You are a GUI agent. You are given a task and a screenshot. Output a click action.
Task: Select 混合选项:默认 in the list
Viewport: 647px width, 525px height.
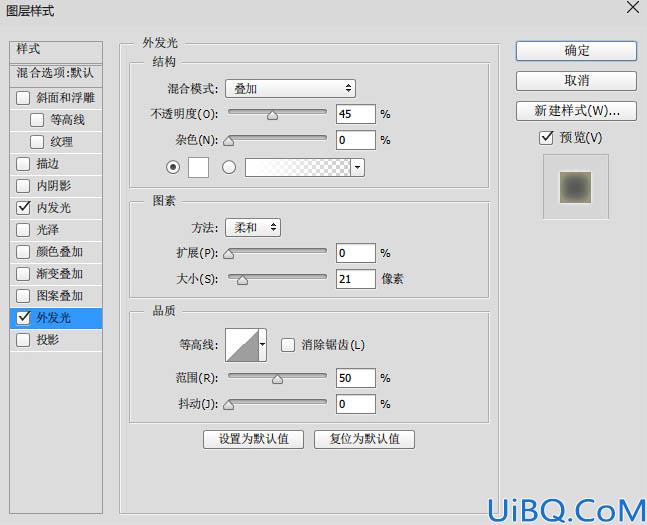56,74
